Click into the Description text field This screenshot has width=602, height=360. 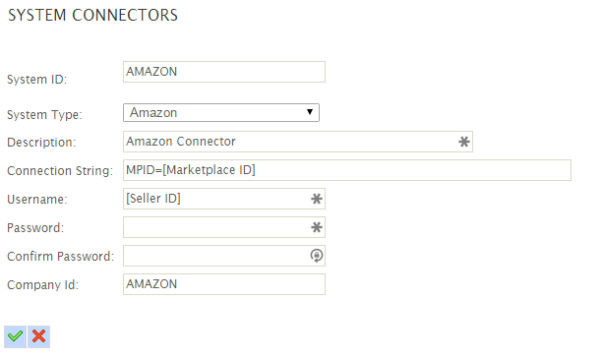(298, 142)
